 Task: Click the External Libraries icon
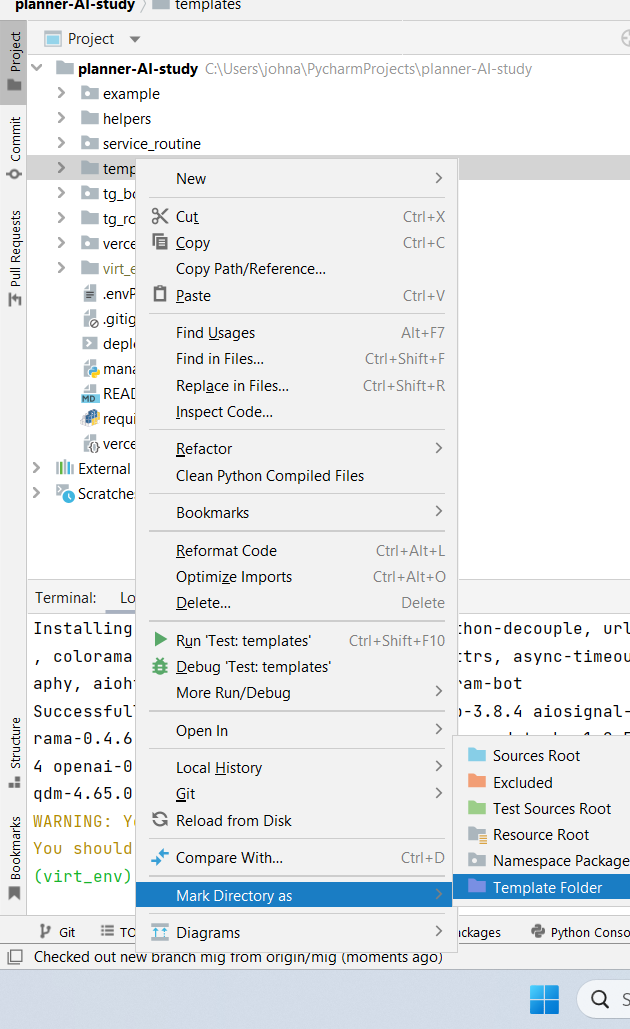click(x=64, y=468)
